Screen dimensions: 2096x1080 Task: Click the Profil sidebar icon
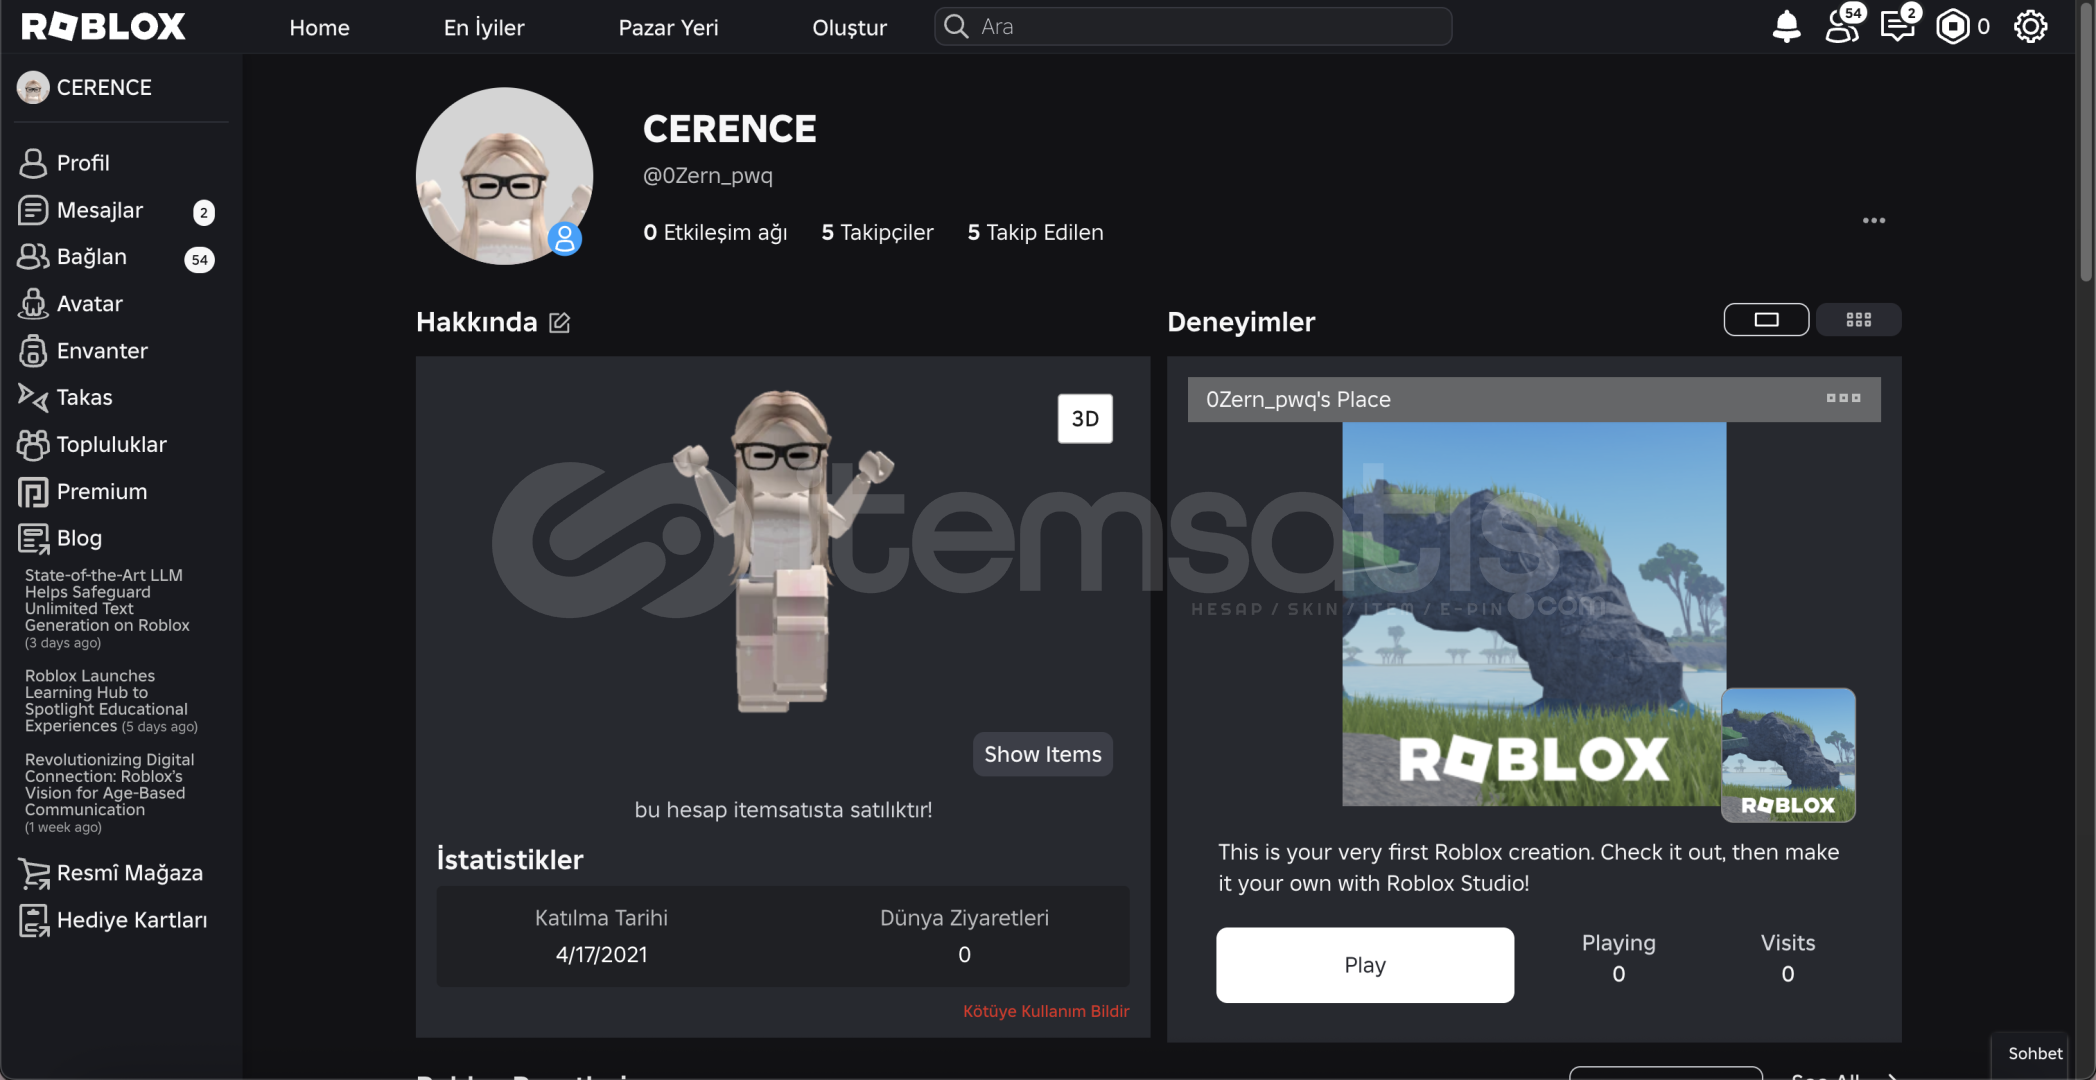point(33,163)
